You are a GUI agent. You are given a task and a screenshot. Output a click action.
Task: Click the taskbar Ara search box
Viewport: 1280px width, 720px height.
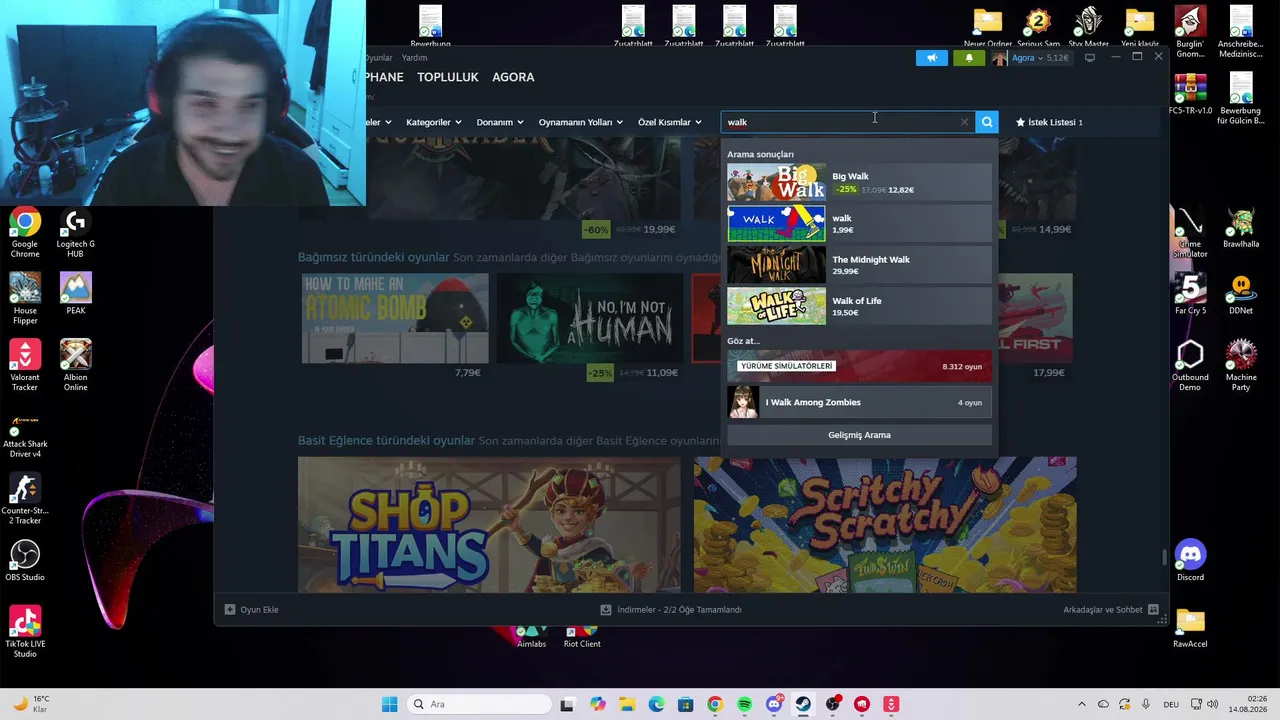coord(477,704)
